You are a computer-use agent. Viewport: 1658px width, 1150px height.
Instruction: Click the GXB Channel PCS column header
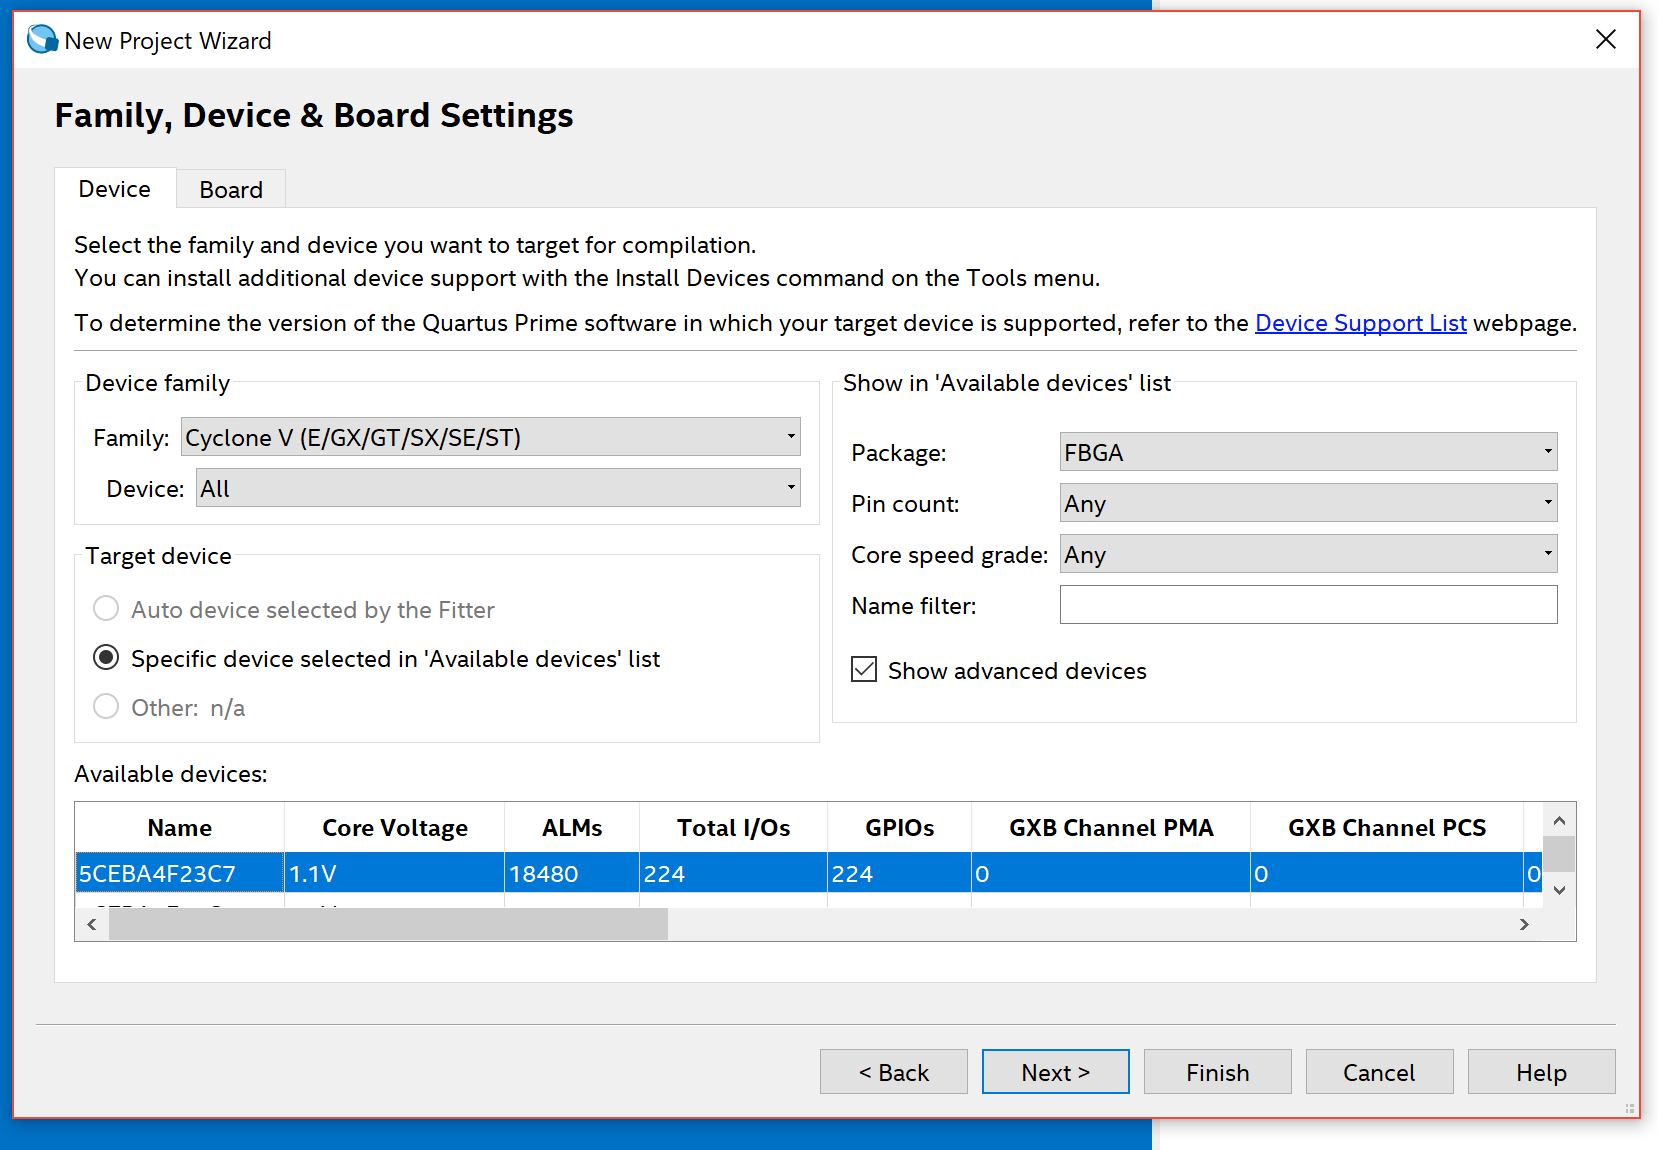click(x=1387, y=828)
